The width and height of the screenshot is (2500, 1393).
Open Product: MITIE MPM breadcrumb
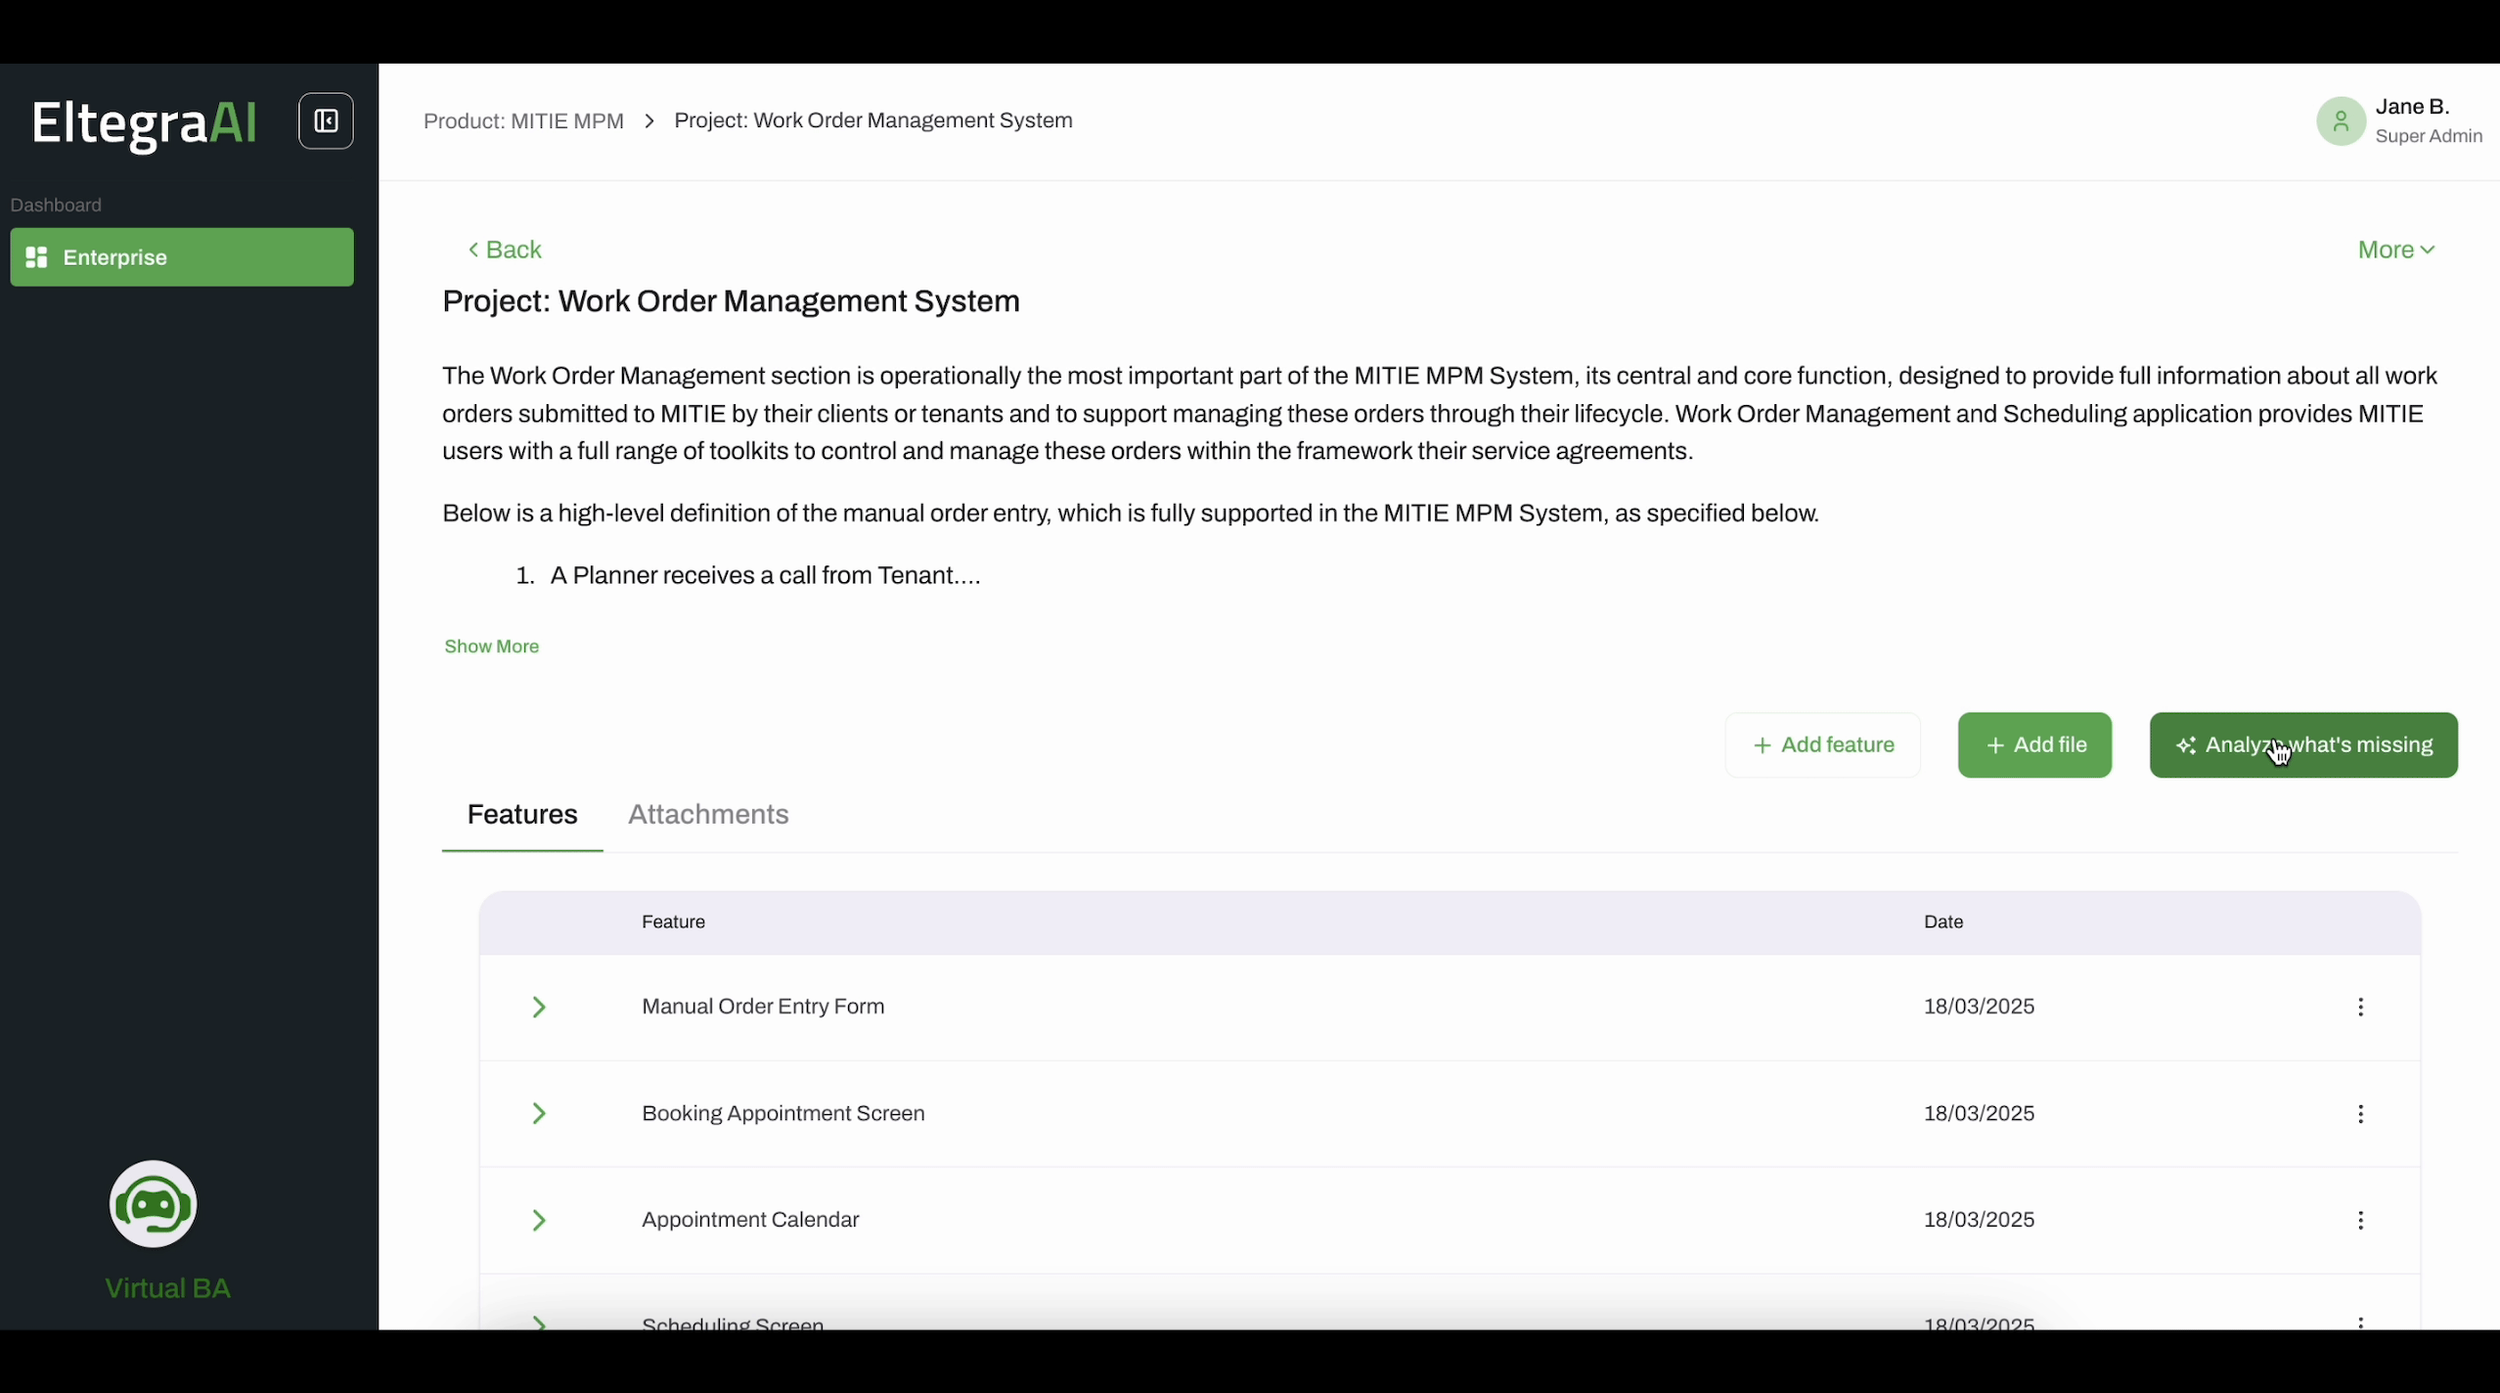[x=523, y=121]
